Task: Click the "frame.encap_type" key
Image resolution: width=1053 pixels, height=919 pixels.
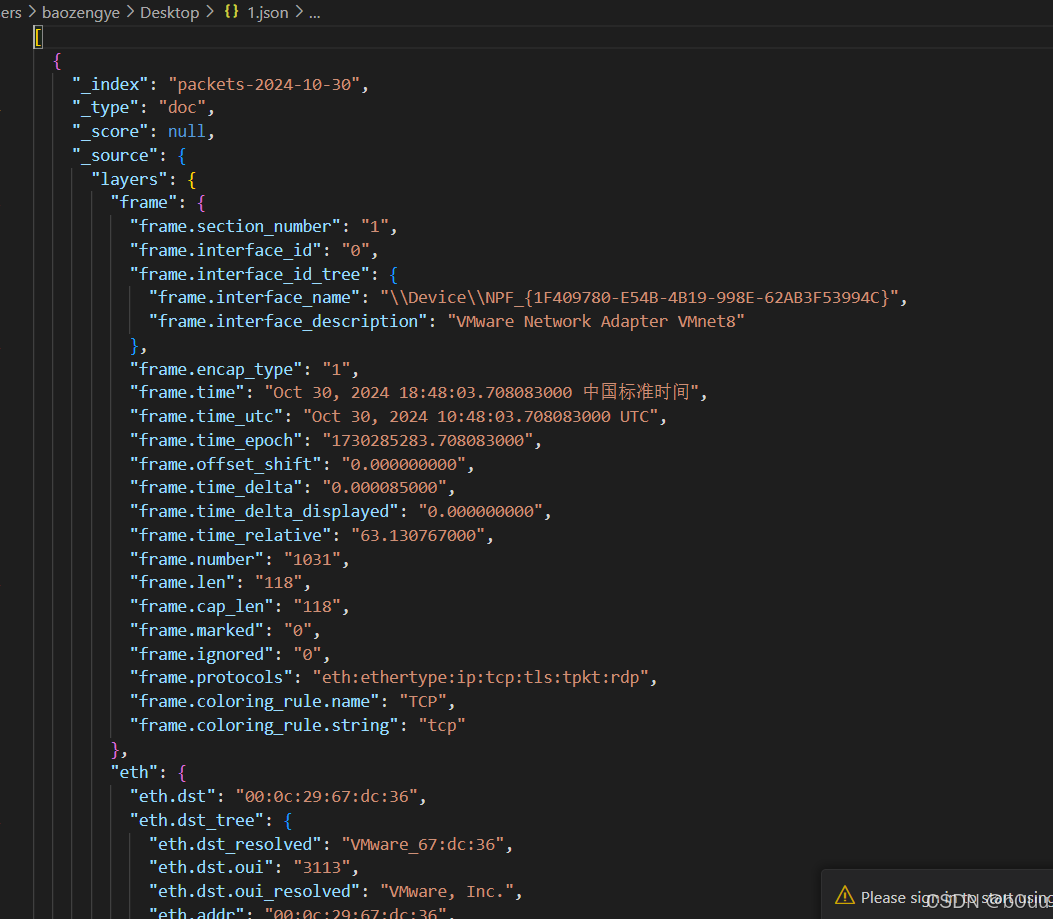Action: [216, 369]
